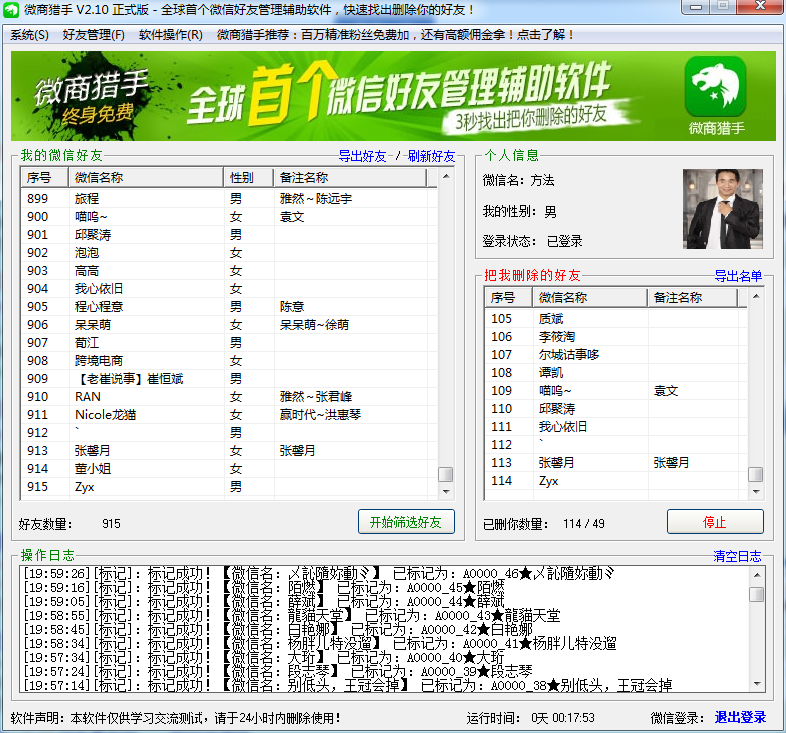Click the 退出登录 link

click(740, 717)
